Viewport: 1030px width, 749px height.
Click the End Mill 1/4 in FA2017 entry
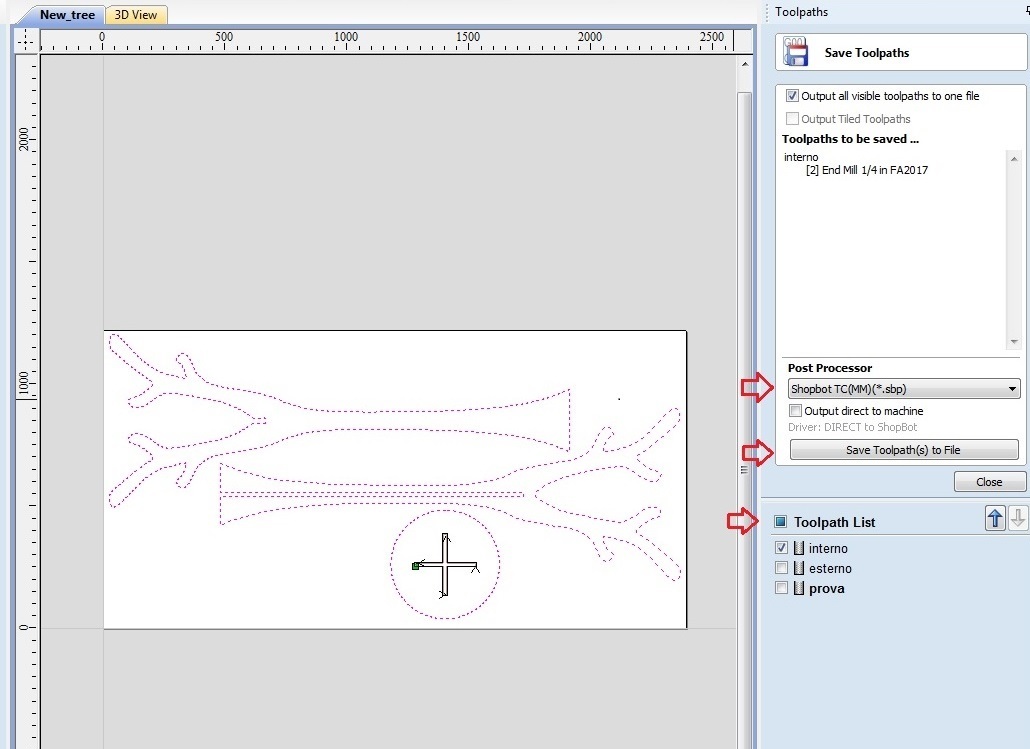tap(866, 170)
